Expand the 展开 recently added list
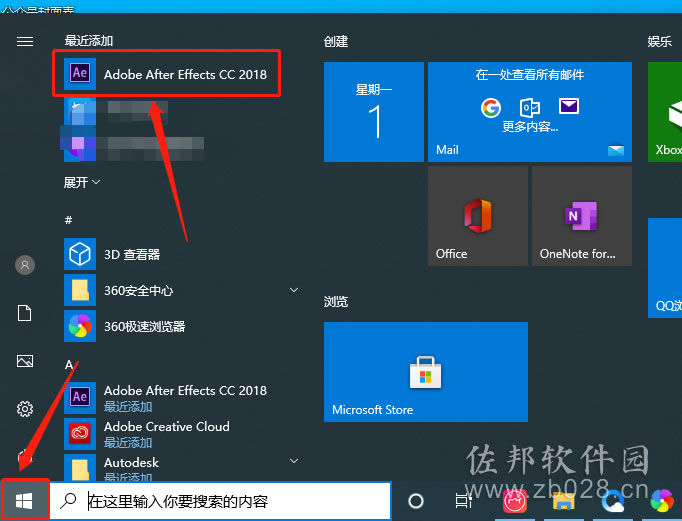 82,182
